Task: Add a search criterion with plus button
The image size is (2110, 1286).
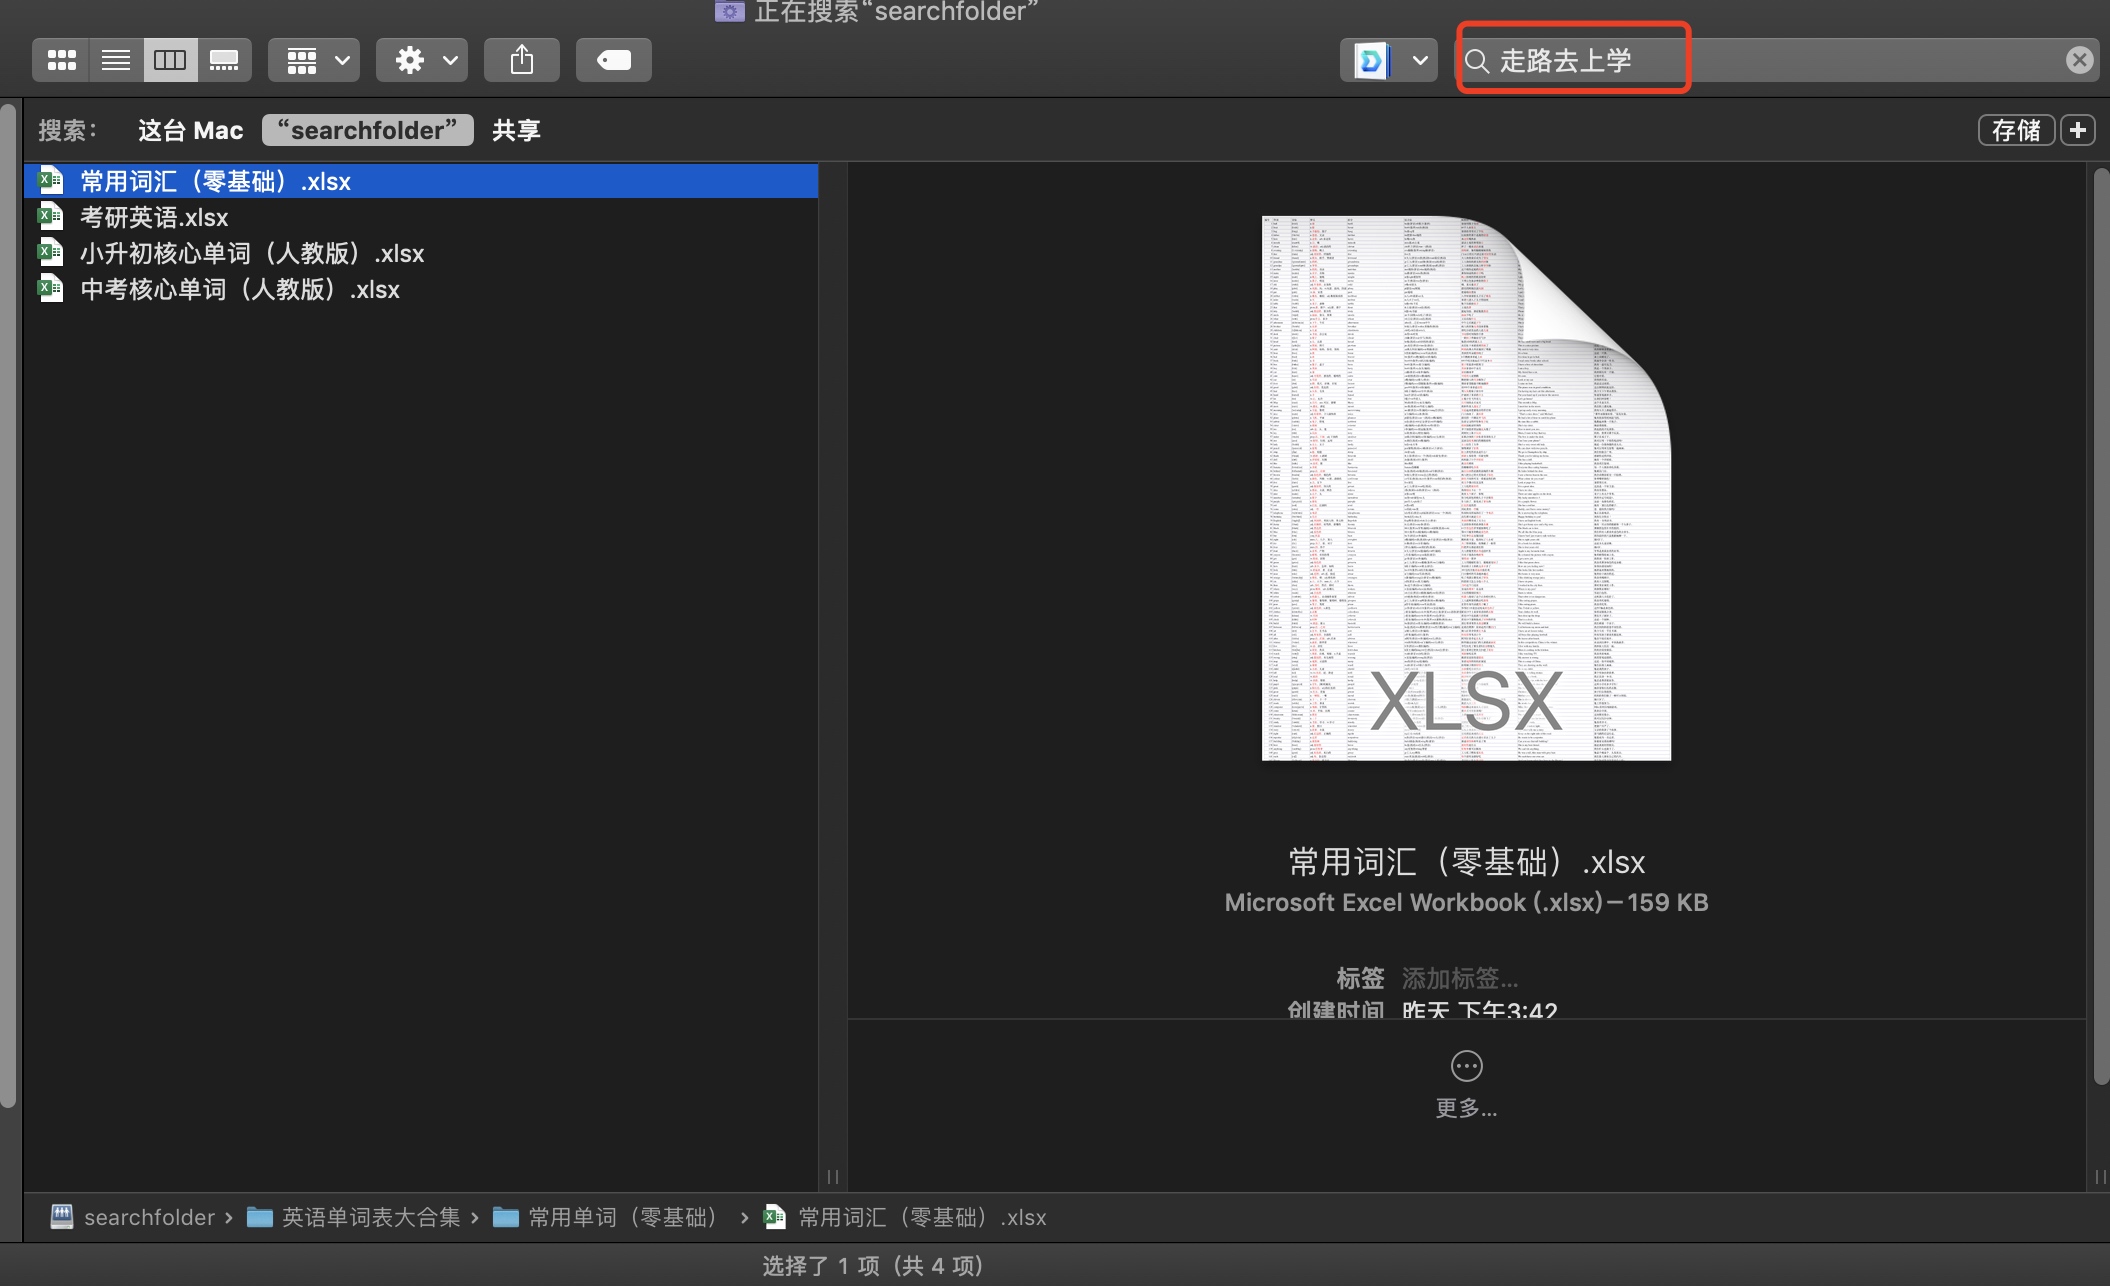Action: click(2078, 130)
